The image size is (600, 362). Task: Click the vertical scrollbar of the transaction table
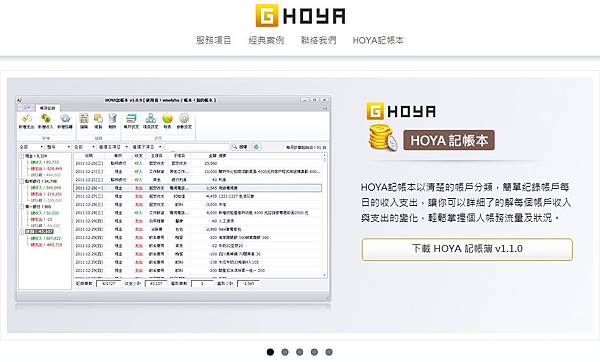(x=325, y=215)
